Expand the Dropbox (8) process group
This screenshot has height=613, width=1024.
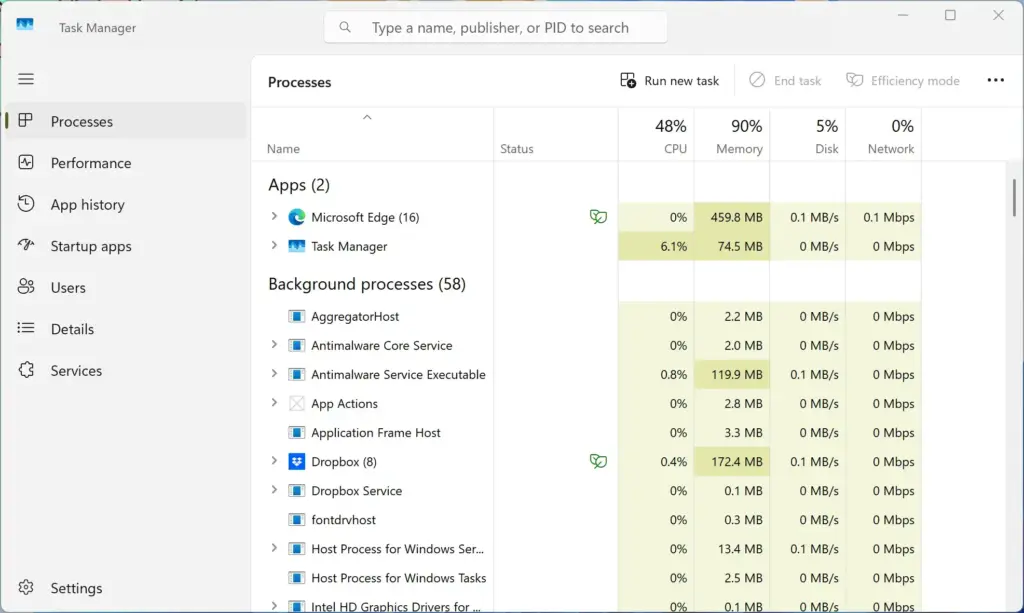[274, 461]
